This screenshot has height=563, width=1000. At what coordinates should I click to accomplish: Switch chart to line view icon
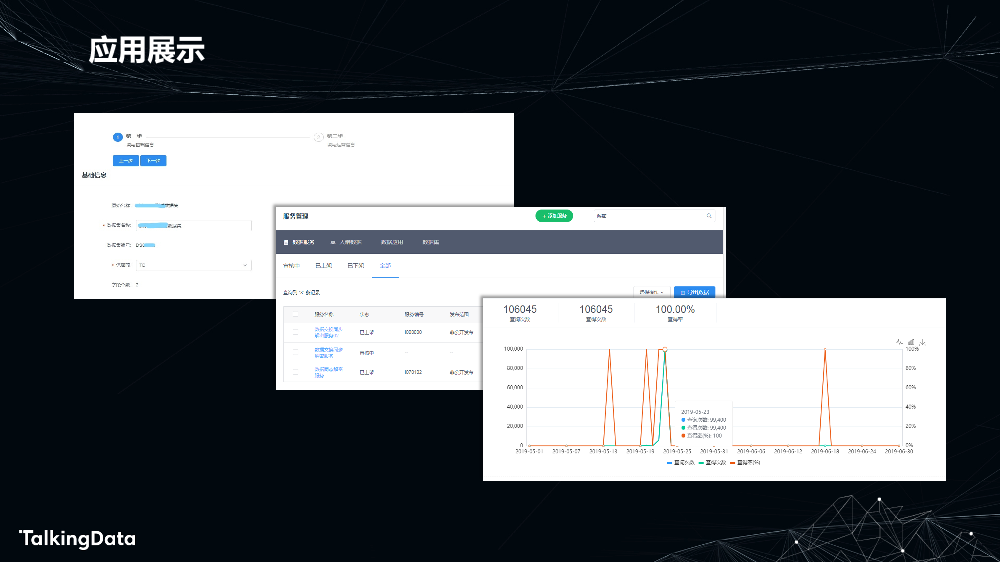tap(899, 342)
